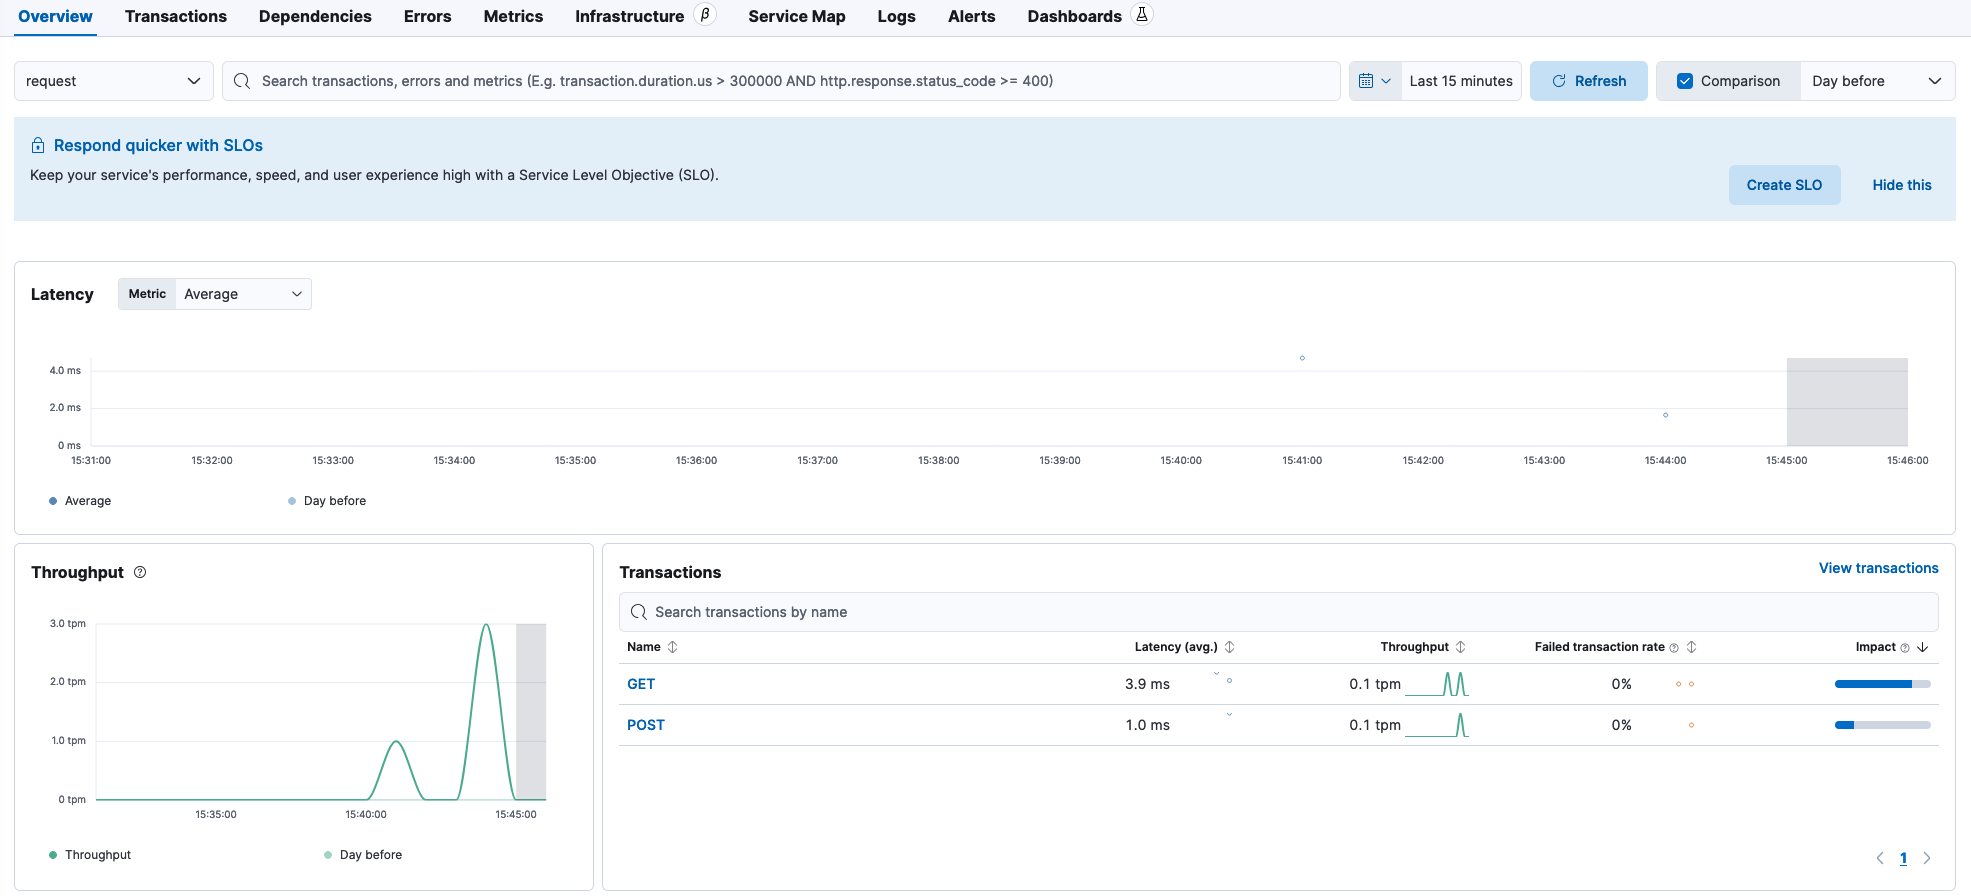Open the View transactions link

[x=1878, y=568]
